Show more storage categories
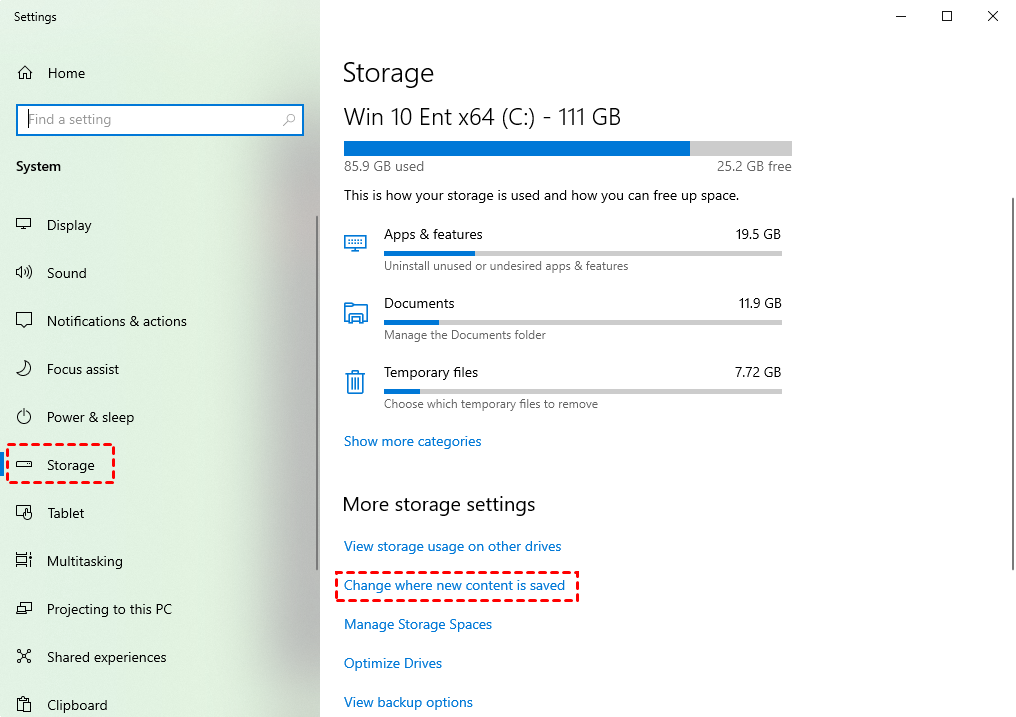 412,441
